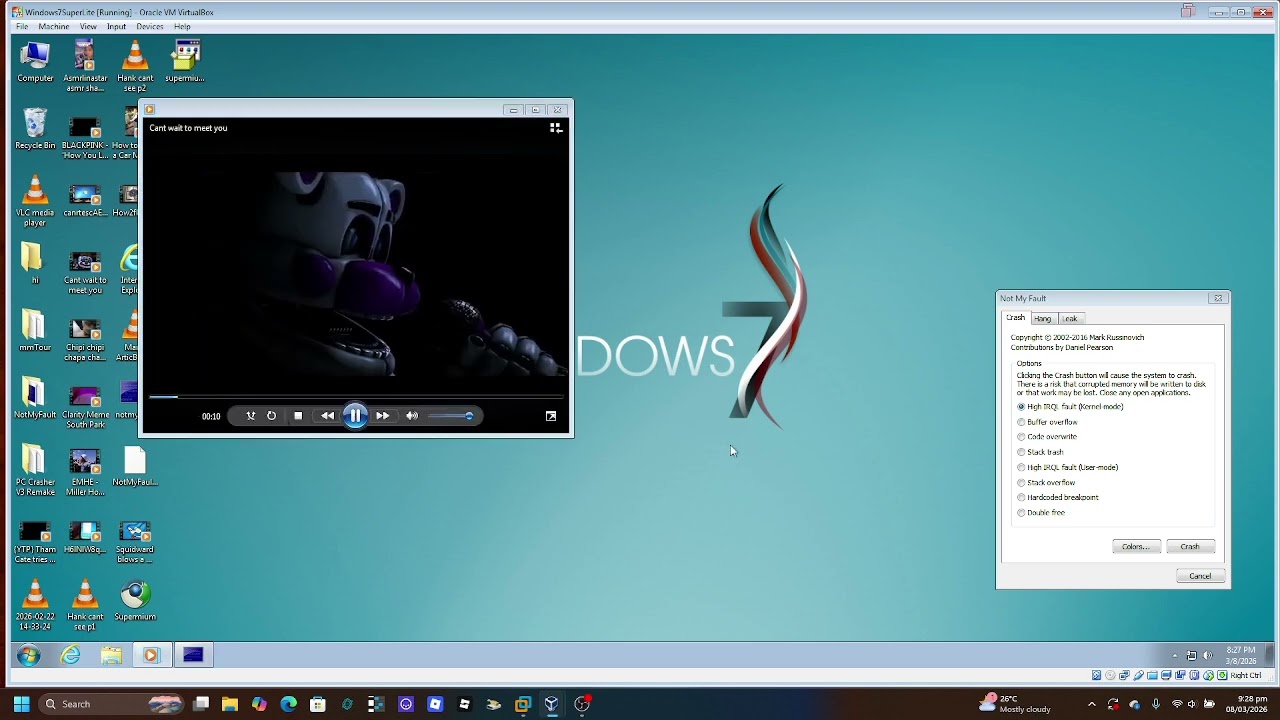
Task: Open VirtualBox Devices menu
Action: [x=150, y=27]
